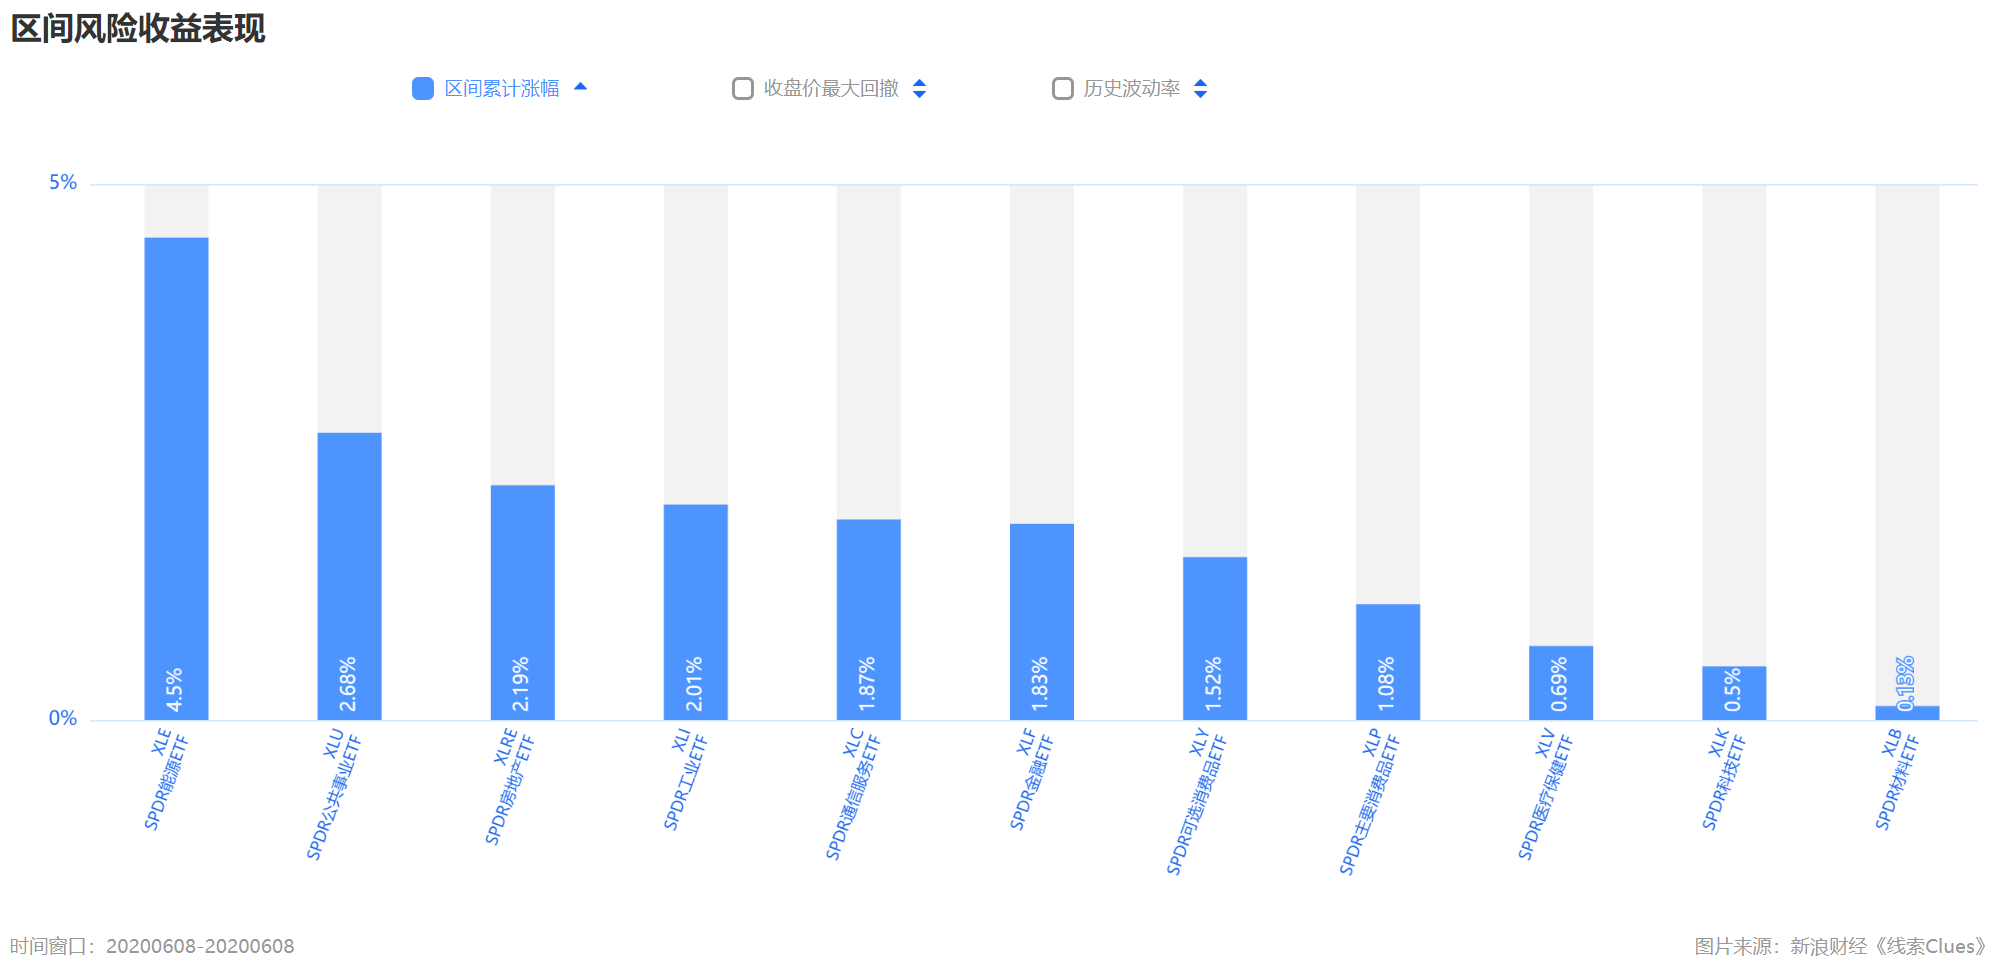Click the 新浪财经《线索Clues》 source text
1999x973 pixels.
[x=1887, y=946]
